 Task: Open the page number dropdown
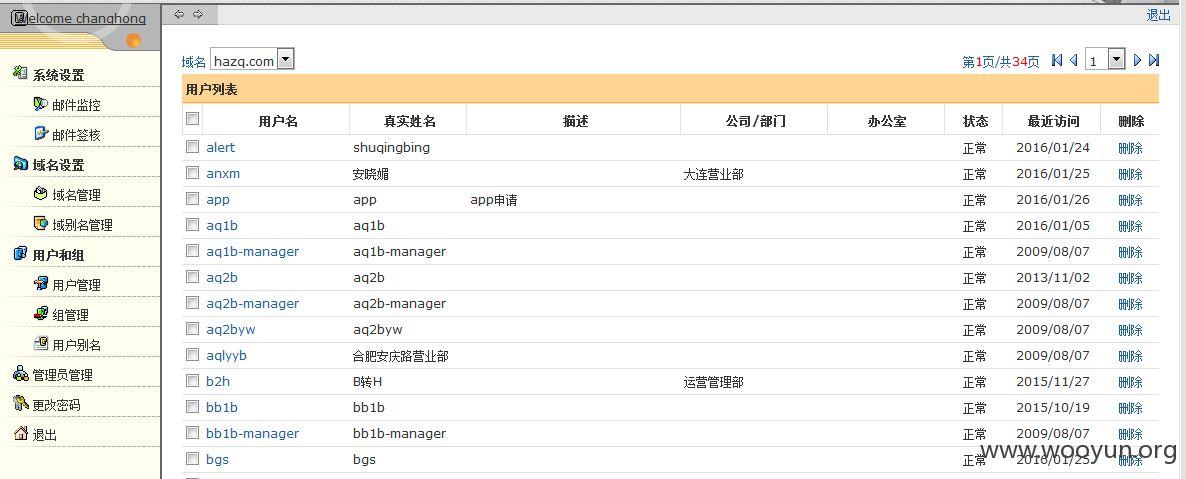[1105, 60]
